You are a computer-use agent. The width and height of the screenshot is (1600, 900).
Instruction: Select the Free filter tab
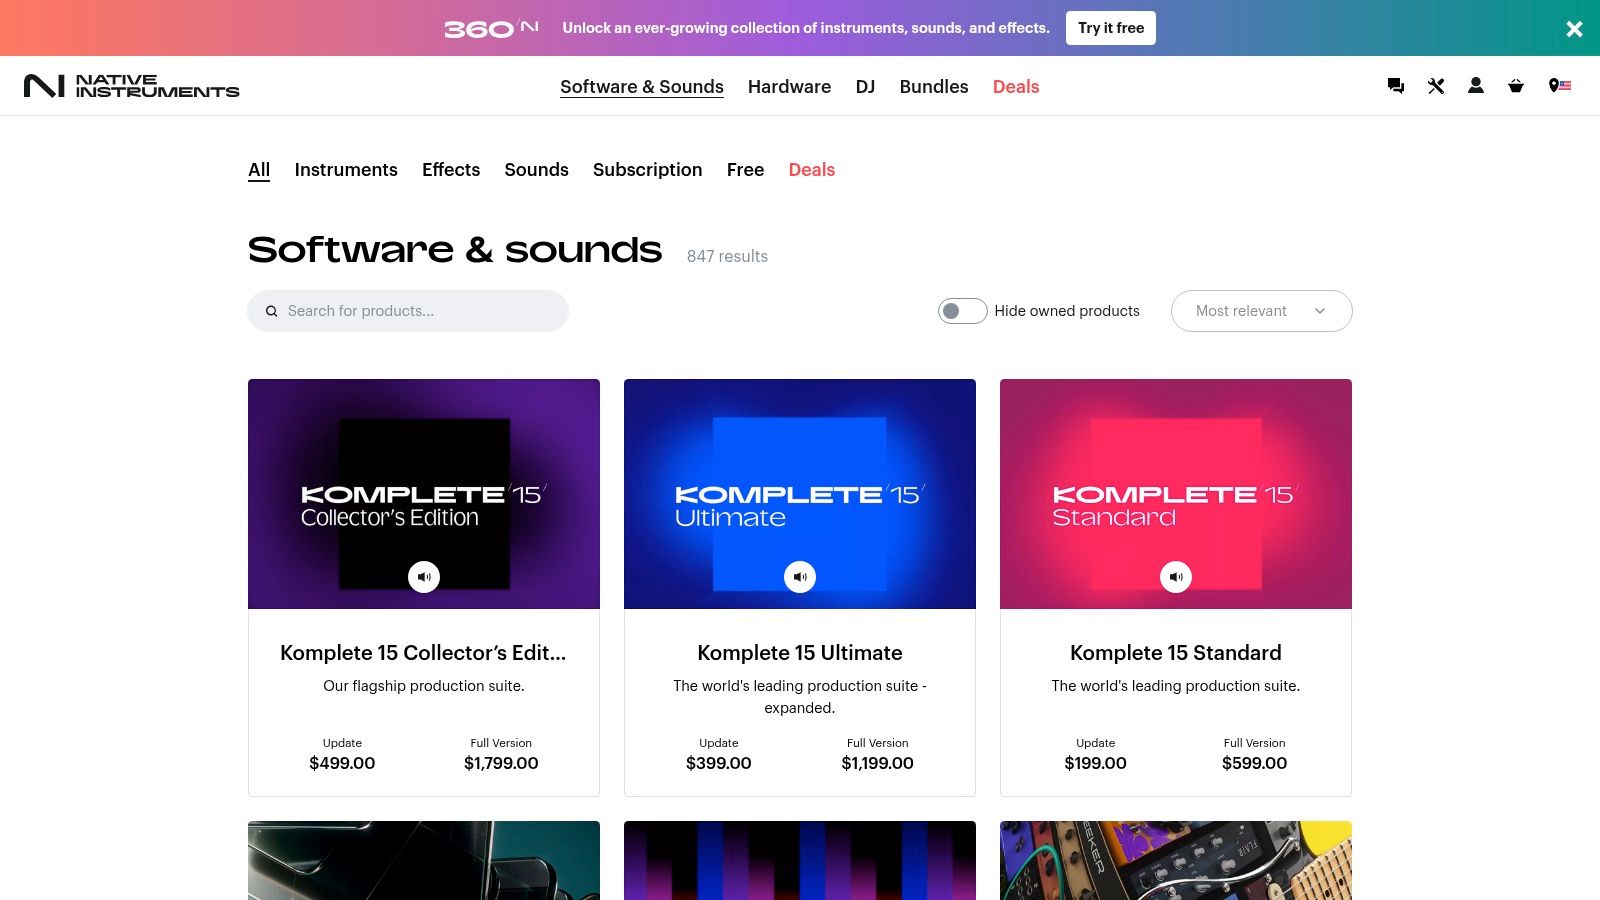pyautogui.click(x=745, y=170)
